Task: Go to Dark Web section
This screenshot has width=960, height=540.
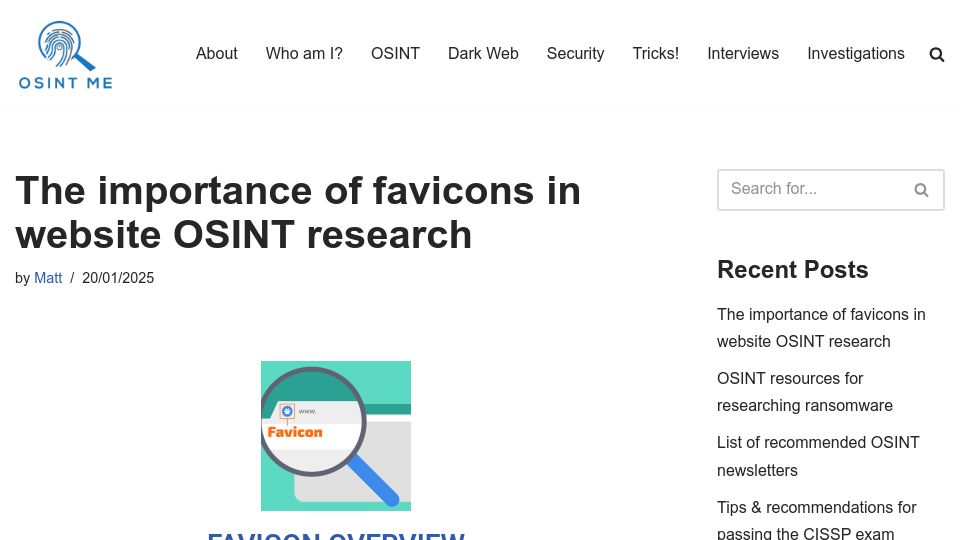Action: tap(483, 54)
